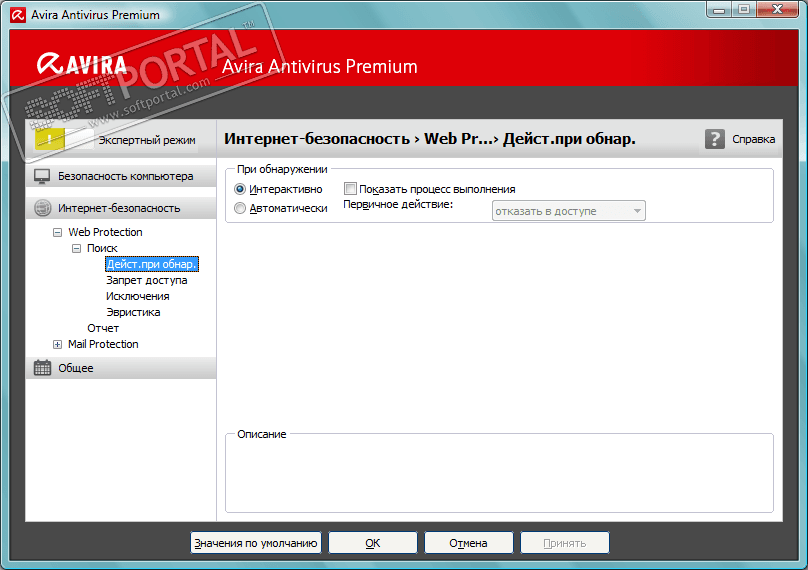The image size is (808, 570).
Task: Click the Описание description box
Action: tap(499, 473)
